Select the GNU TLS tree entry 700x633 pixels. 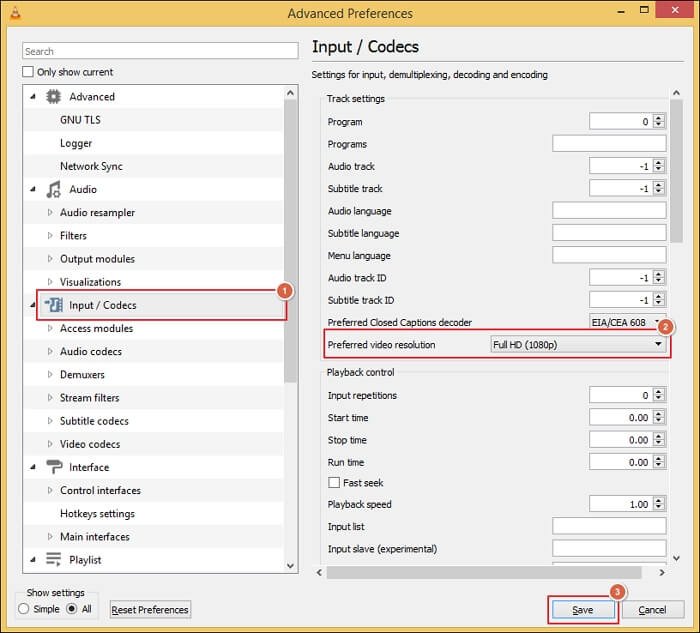[80, 120]
